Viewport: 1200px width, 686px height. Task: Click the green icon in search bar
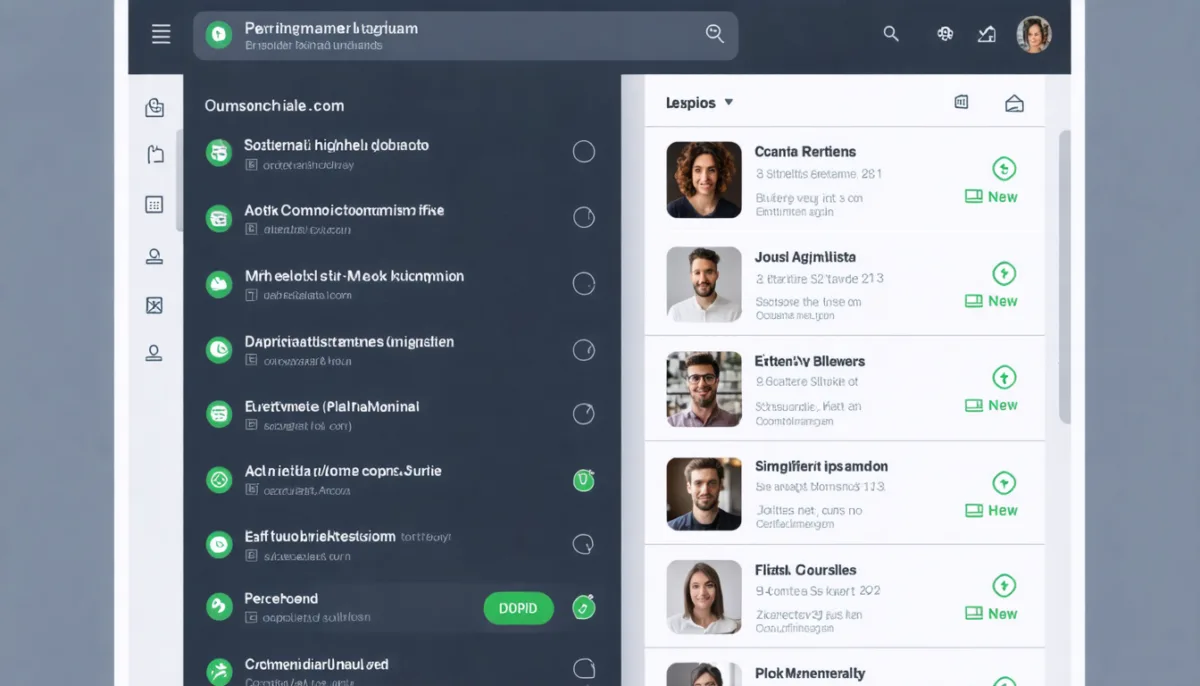click(x=218, y=35)
